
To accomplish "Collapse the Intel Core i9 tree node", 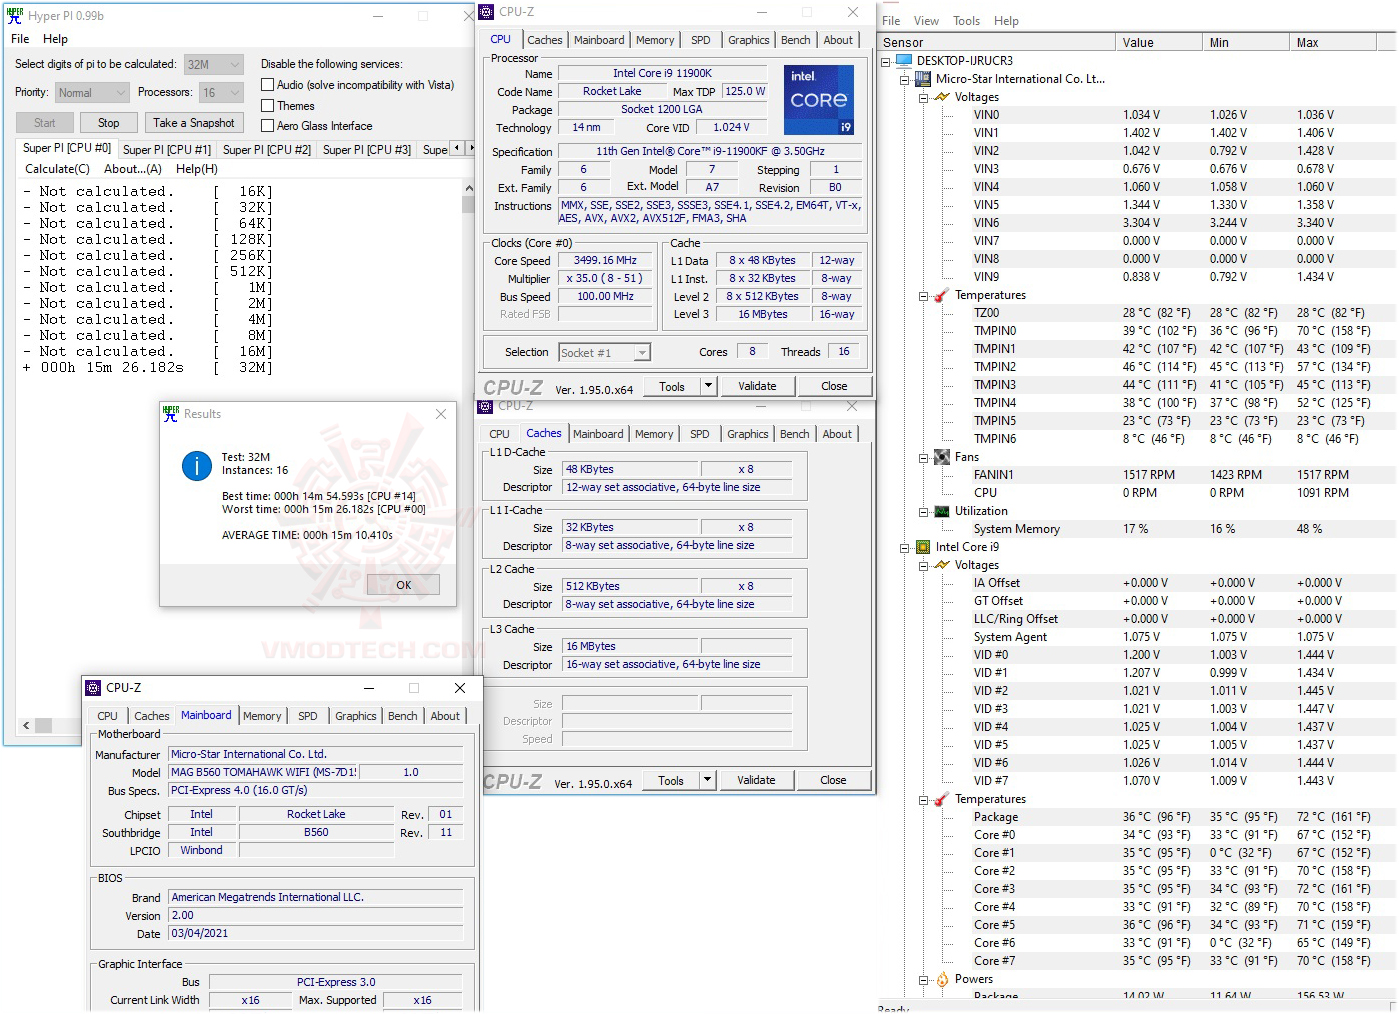I will click(905, 547).
